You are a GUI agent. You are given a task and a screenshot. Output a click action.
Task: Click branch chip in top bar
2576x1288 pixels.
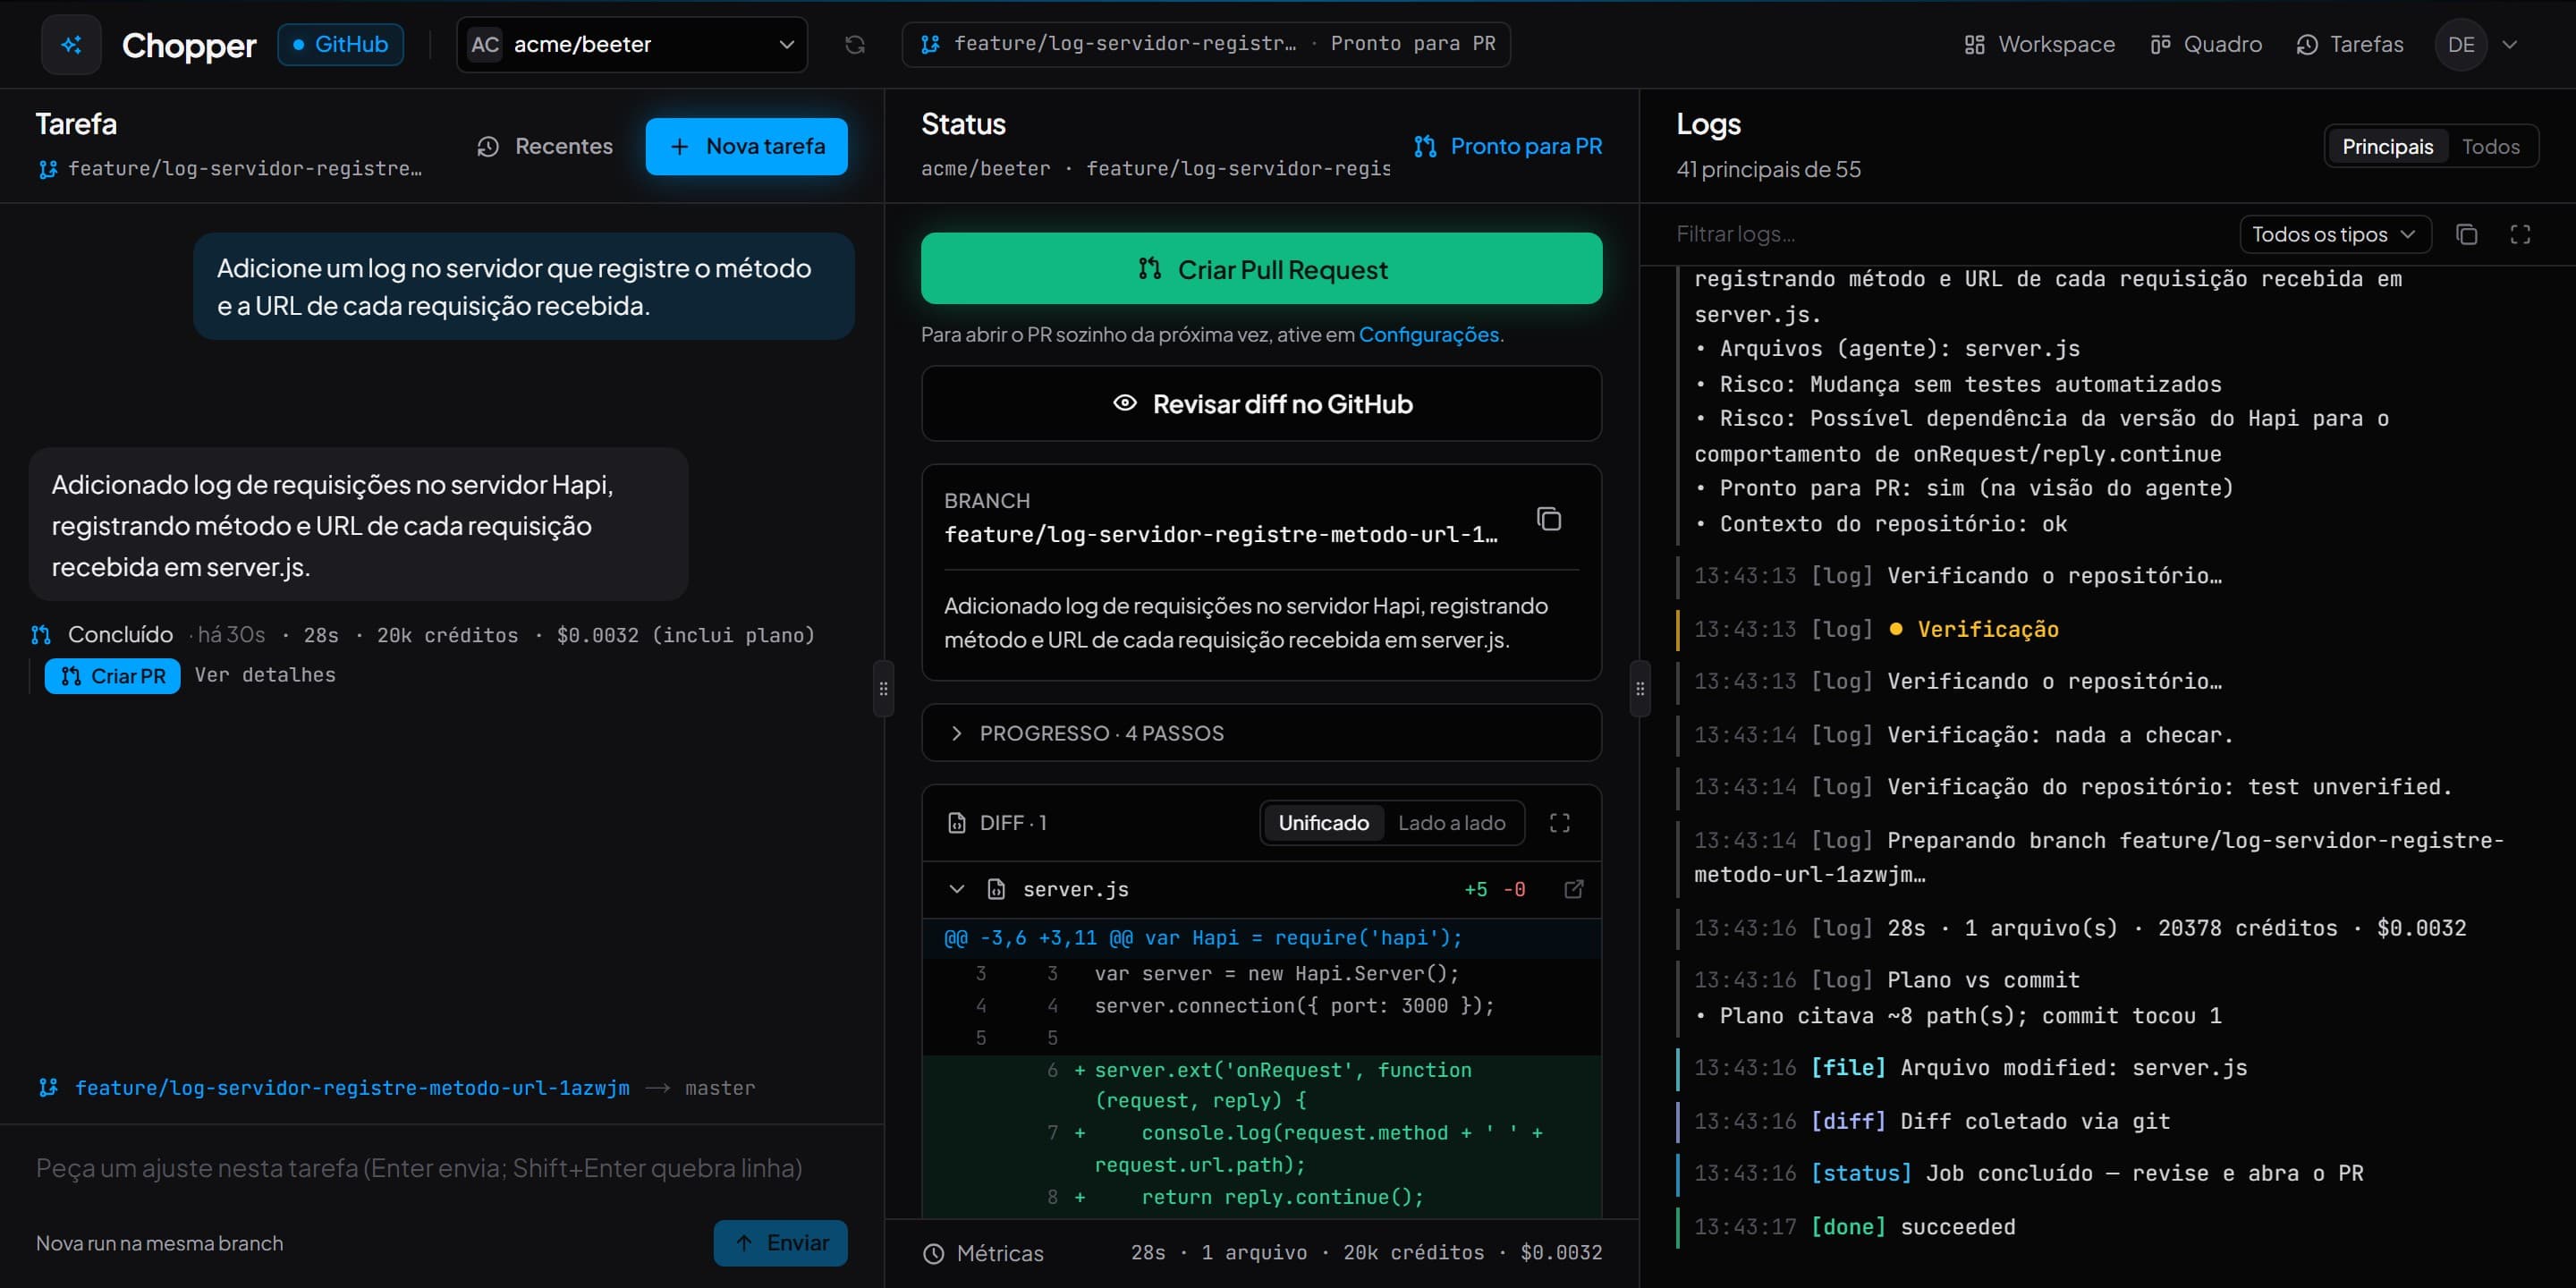point(1206,44)
